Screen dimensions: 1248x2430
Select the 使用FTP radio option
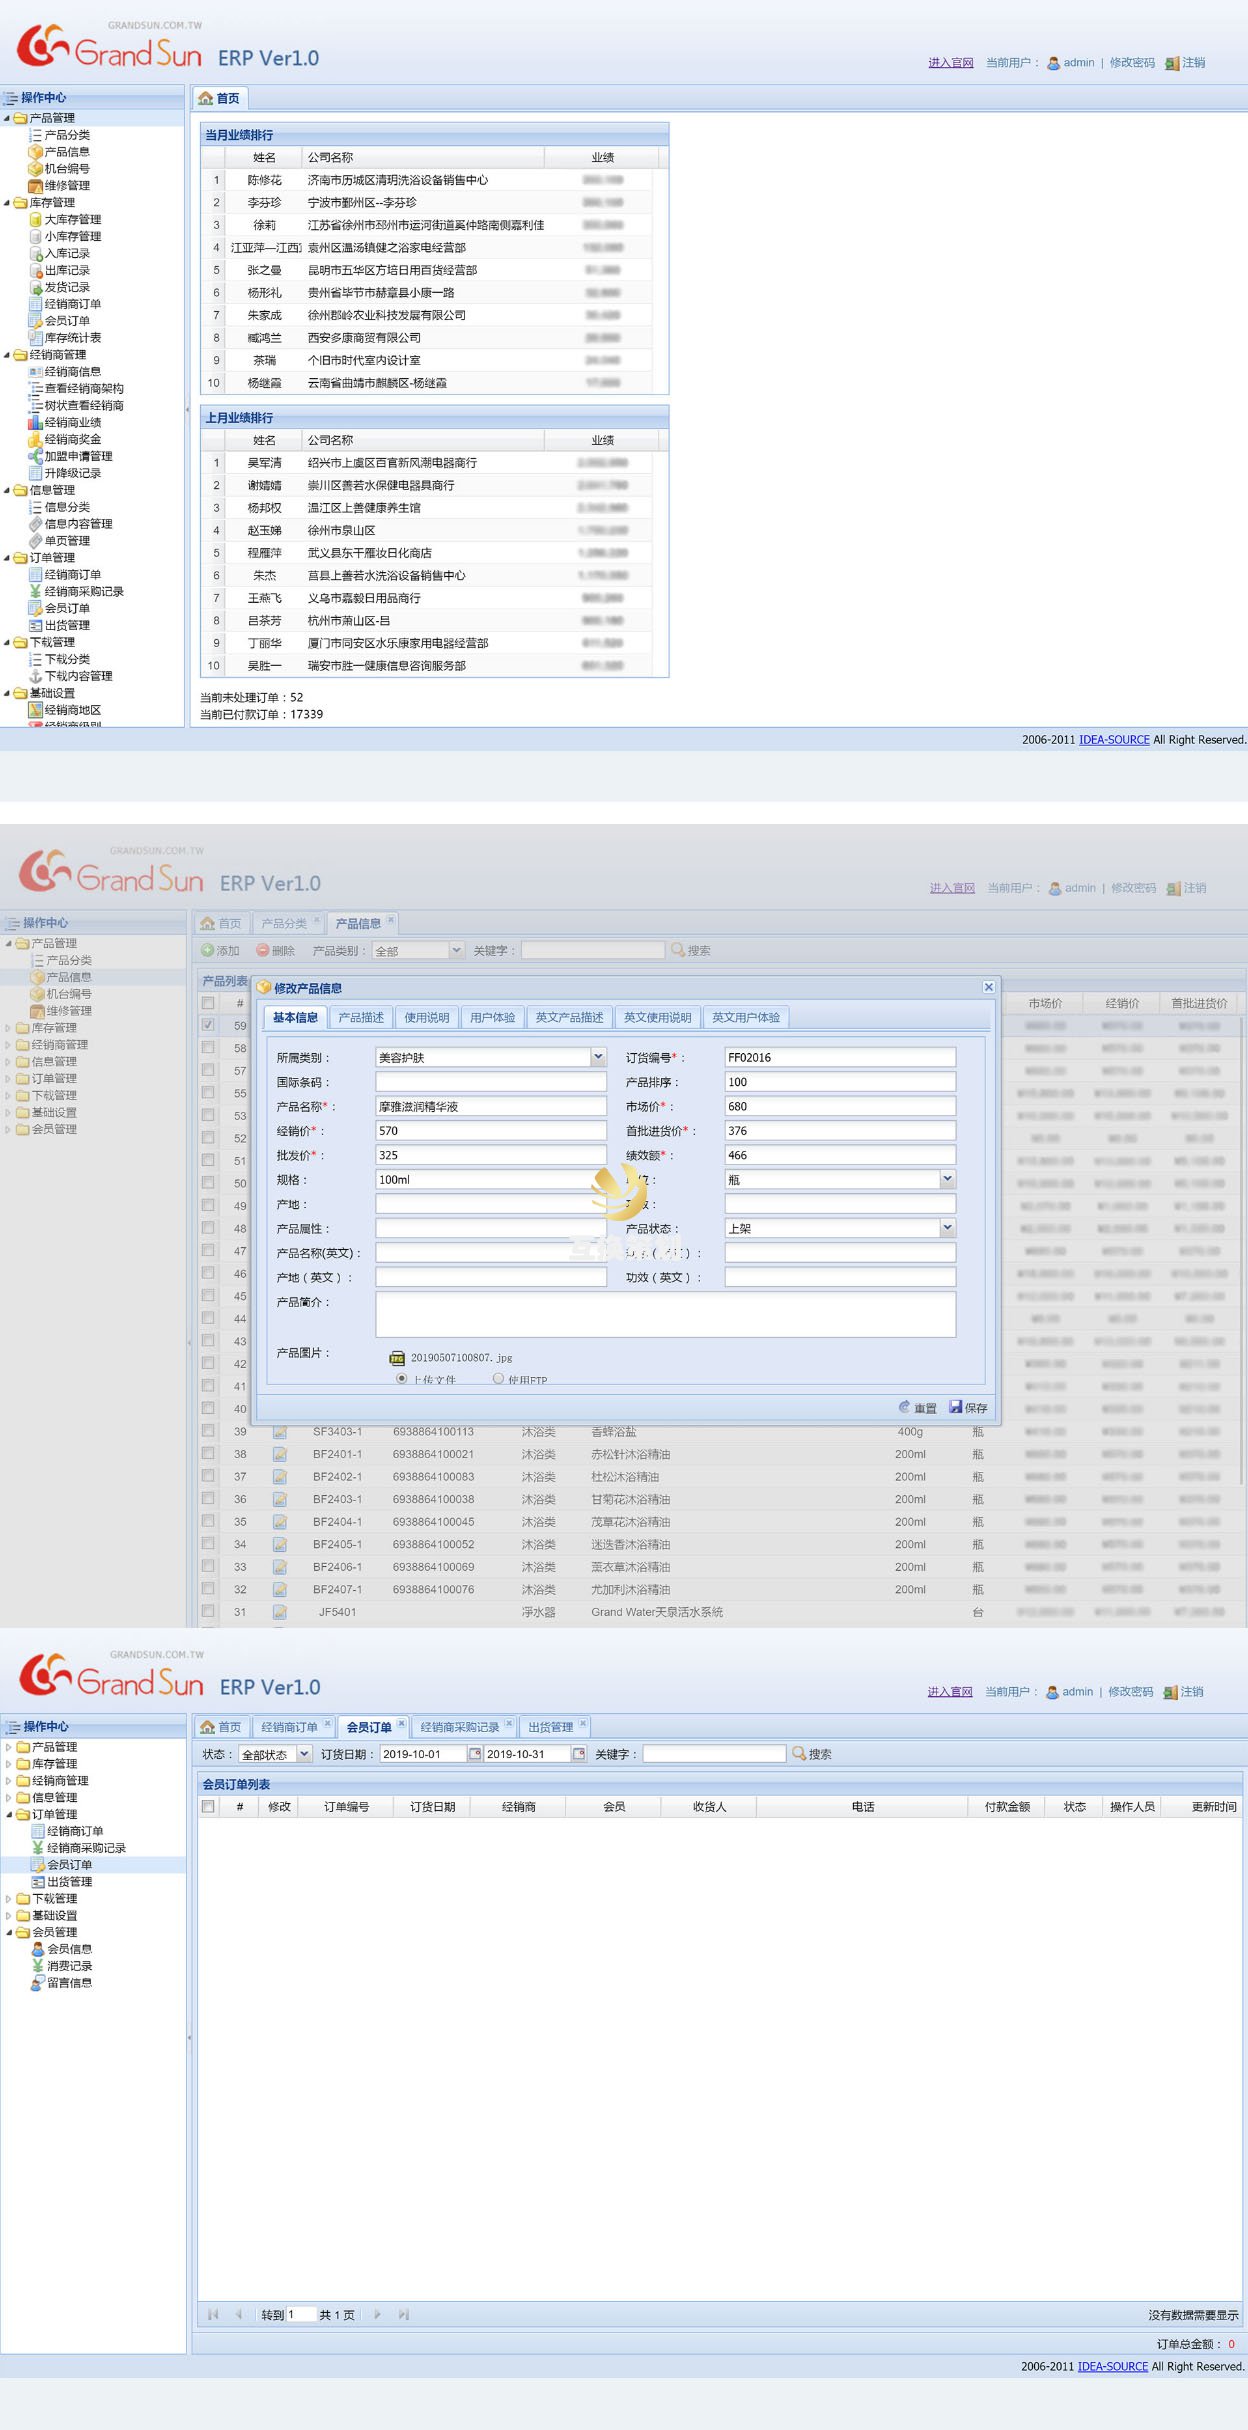click(498, 1378)
